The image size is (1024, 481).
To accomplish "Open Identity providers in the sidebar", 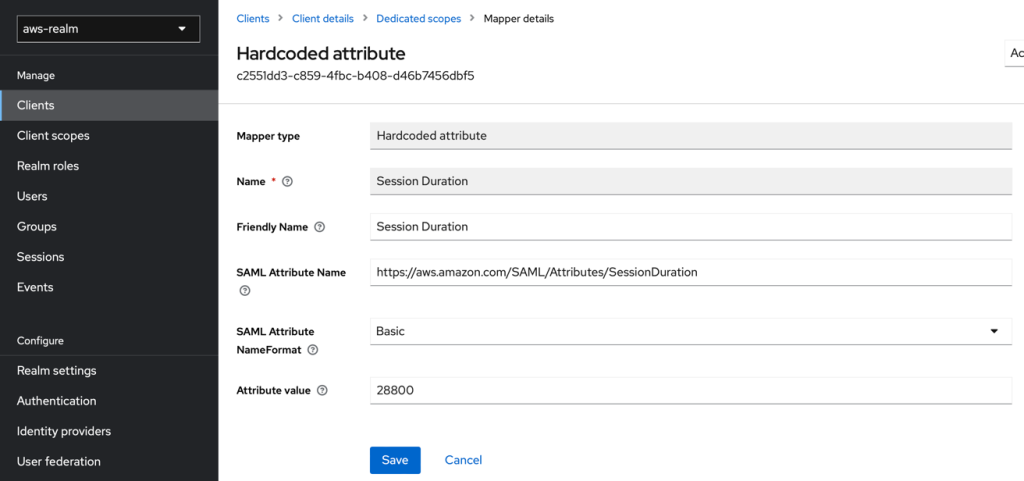I will click(x=64, y=431).
